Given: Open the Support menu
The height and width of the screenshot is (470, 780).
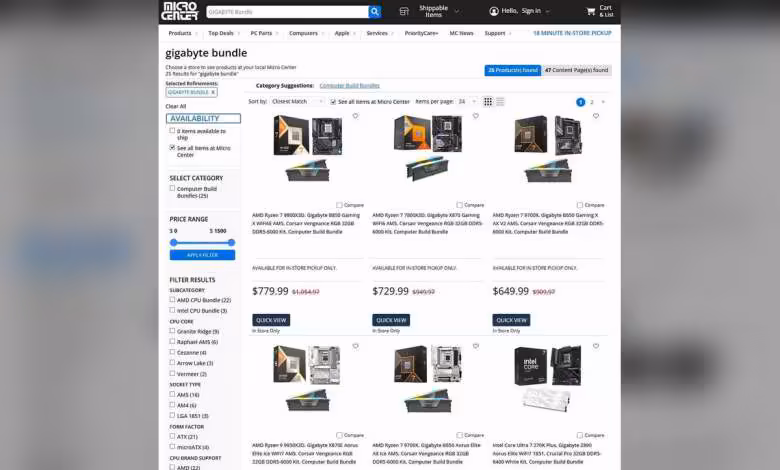Looking at the screenshot, I should [x=497, y=33].
